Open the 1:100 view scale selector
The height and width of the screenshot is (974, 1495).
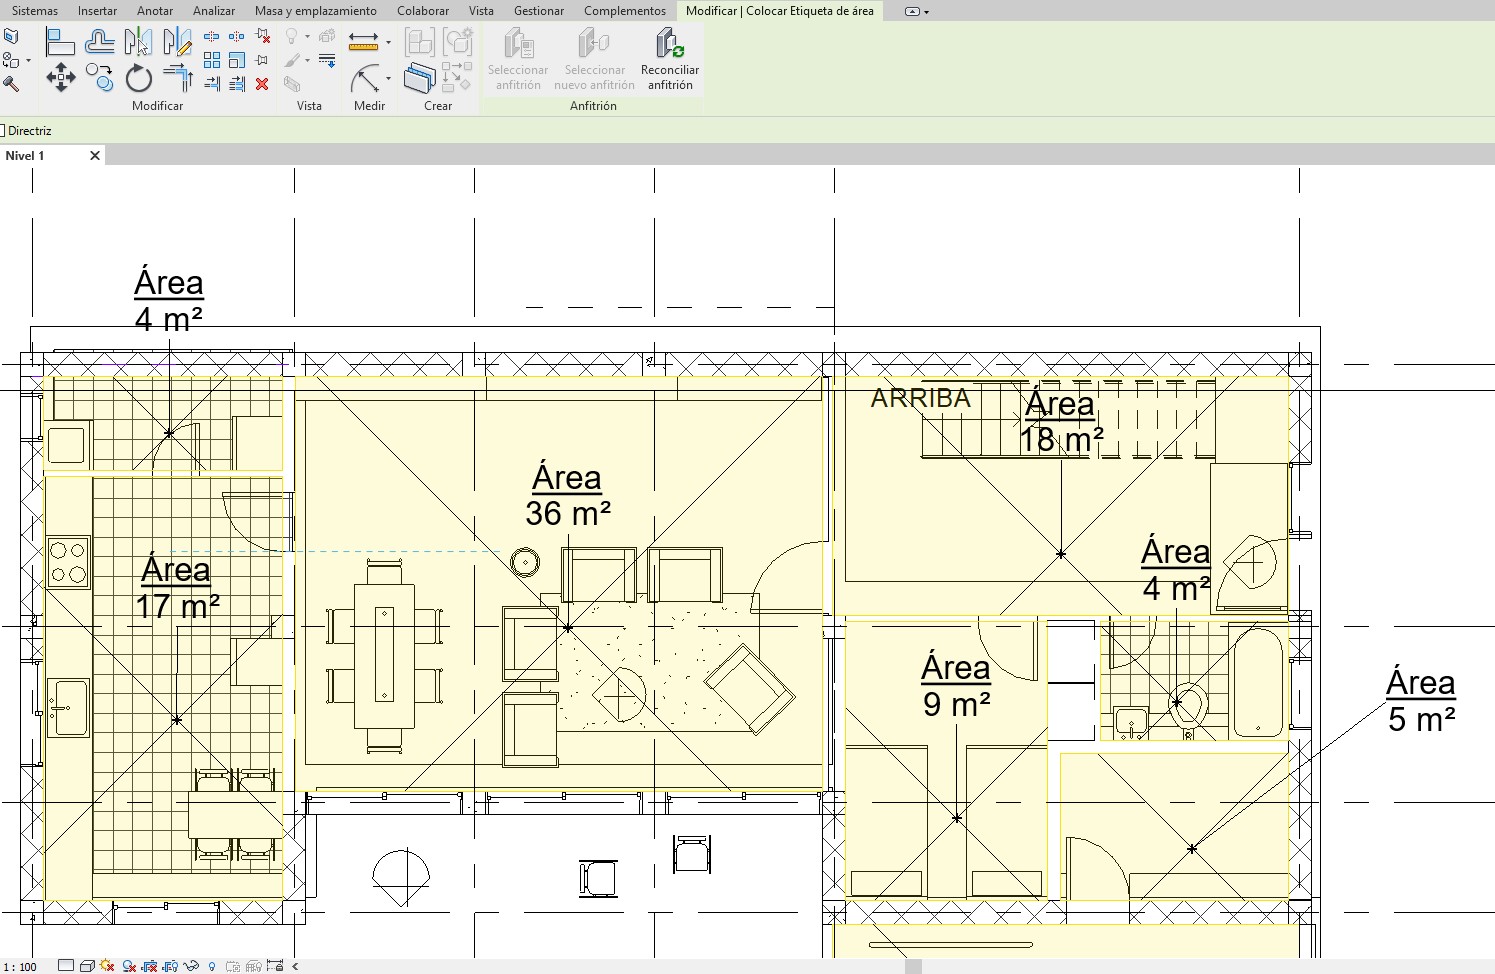point(20,966)
